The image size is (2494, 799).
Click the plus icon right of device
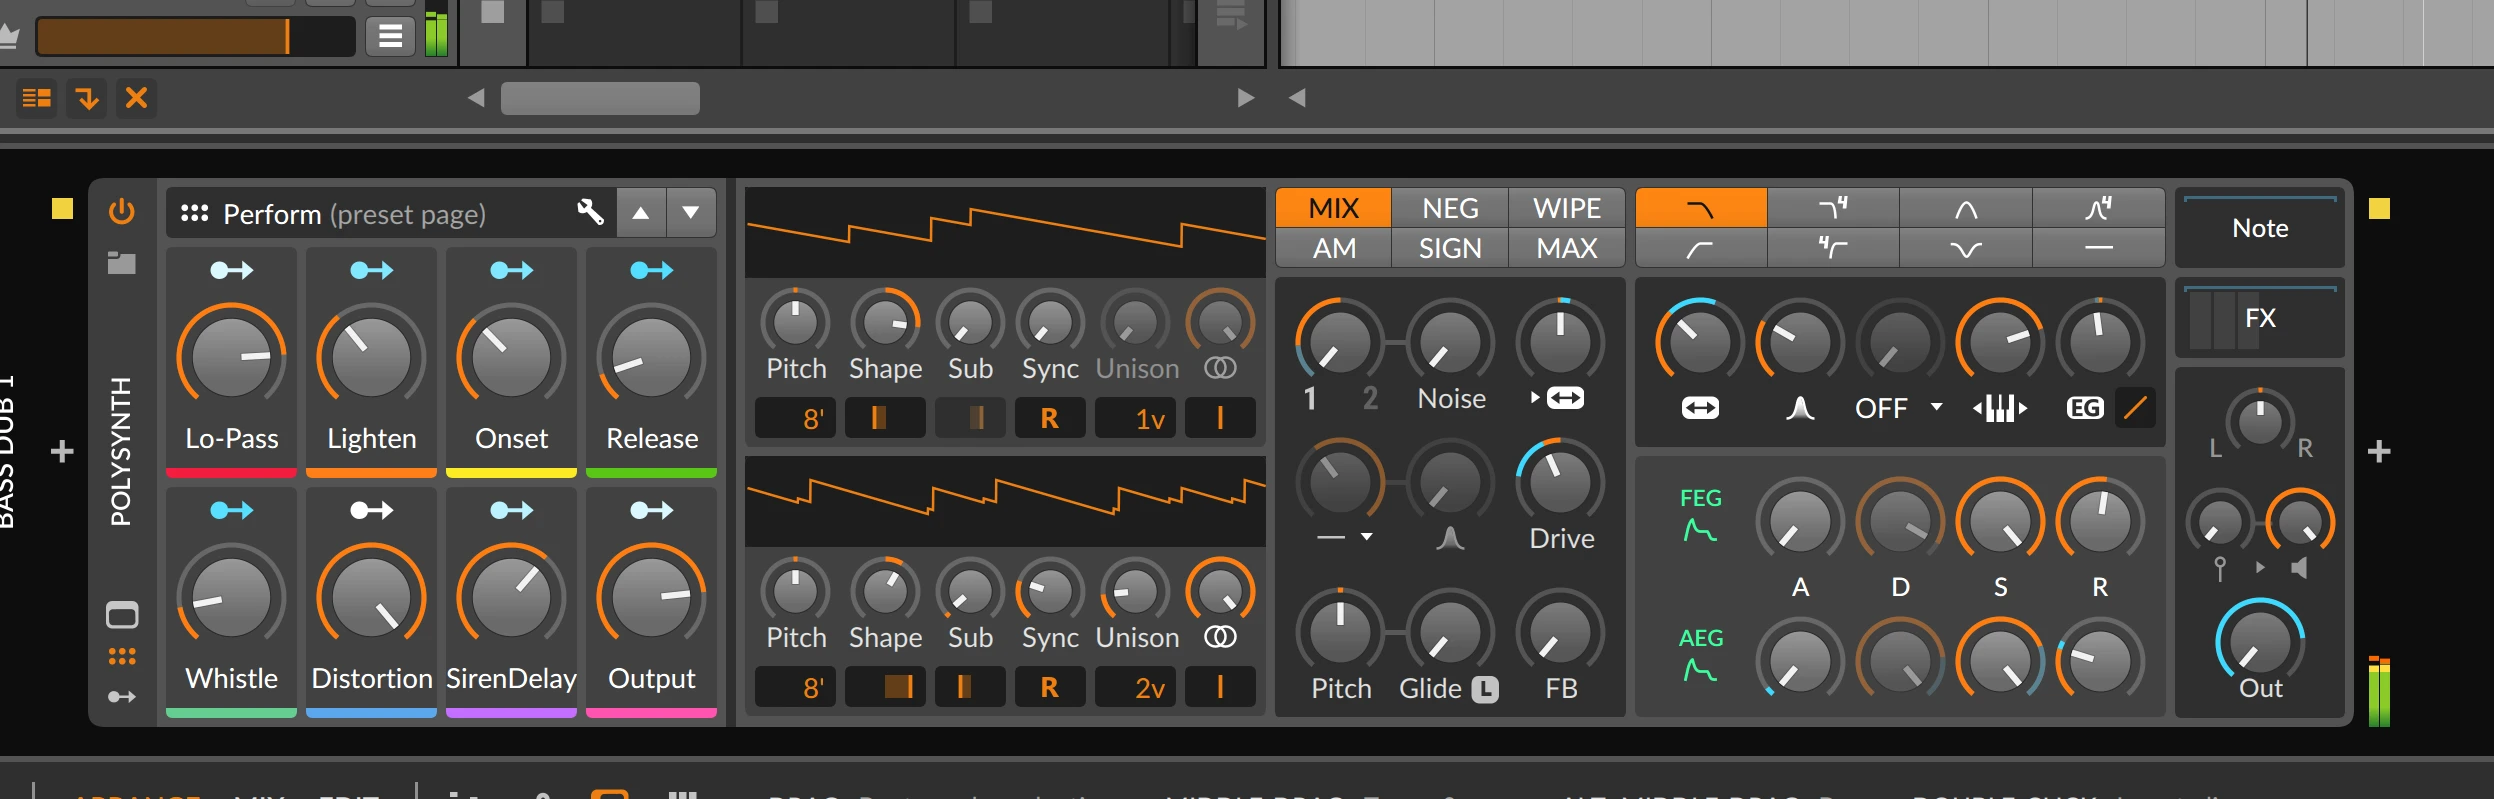(x=2379, y=452)
